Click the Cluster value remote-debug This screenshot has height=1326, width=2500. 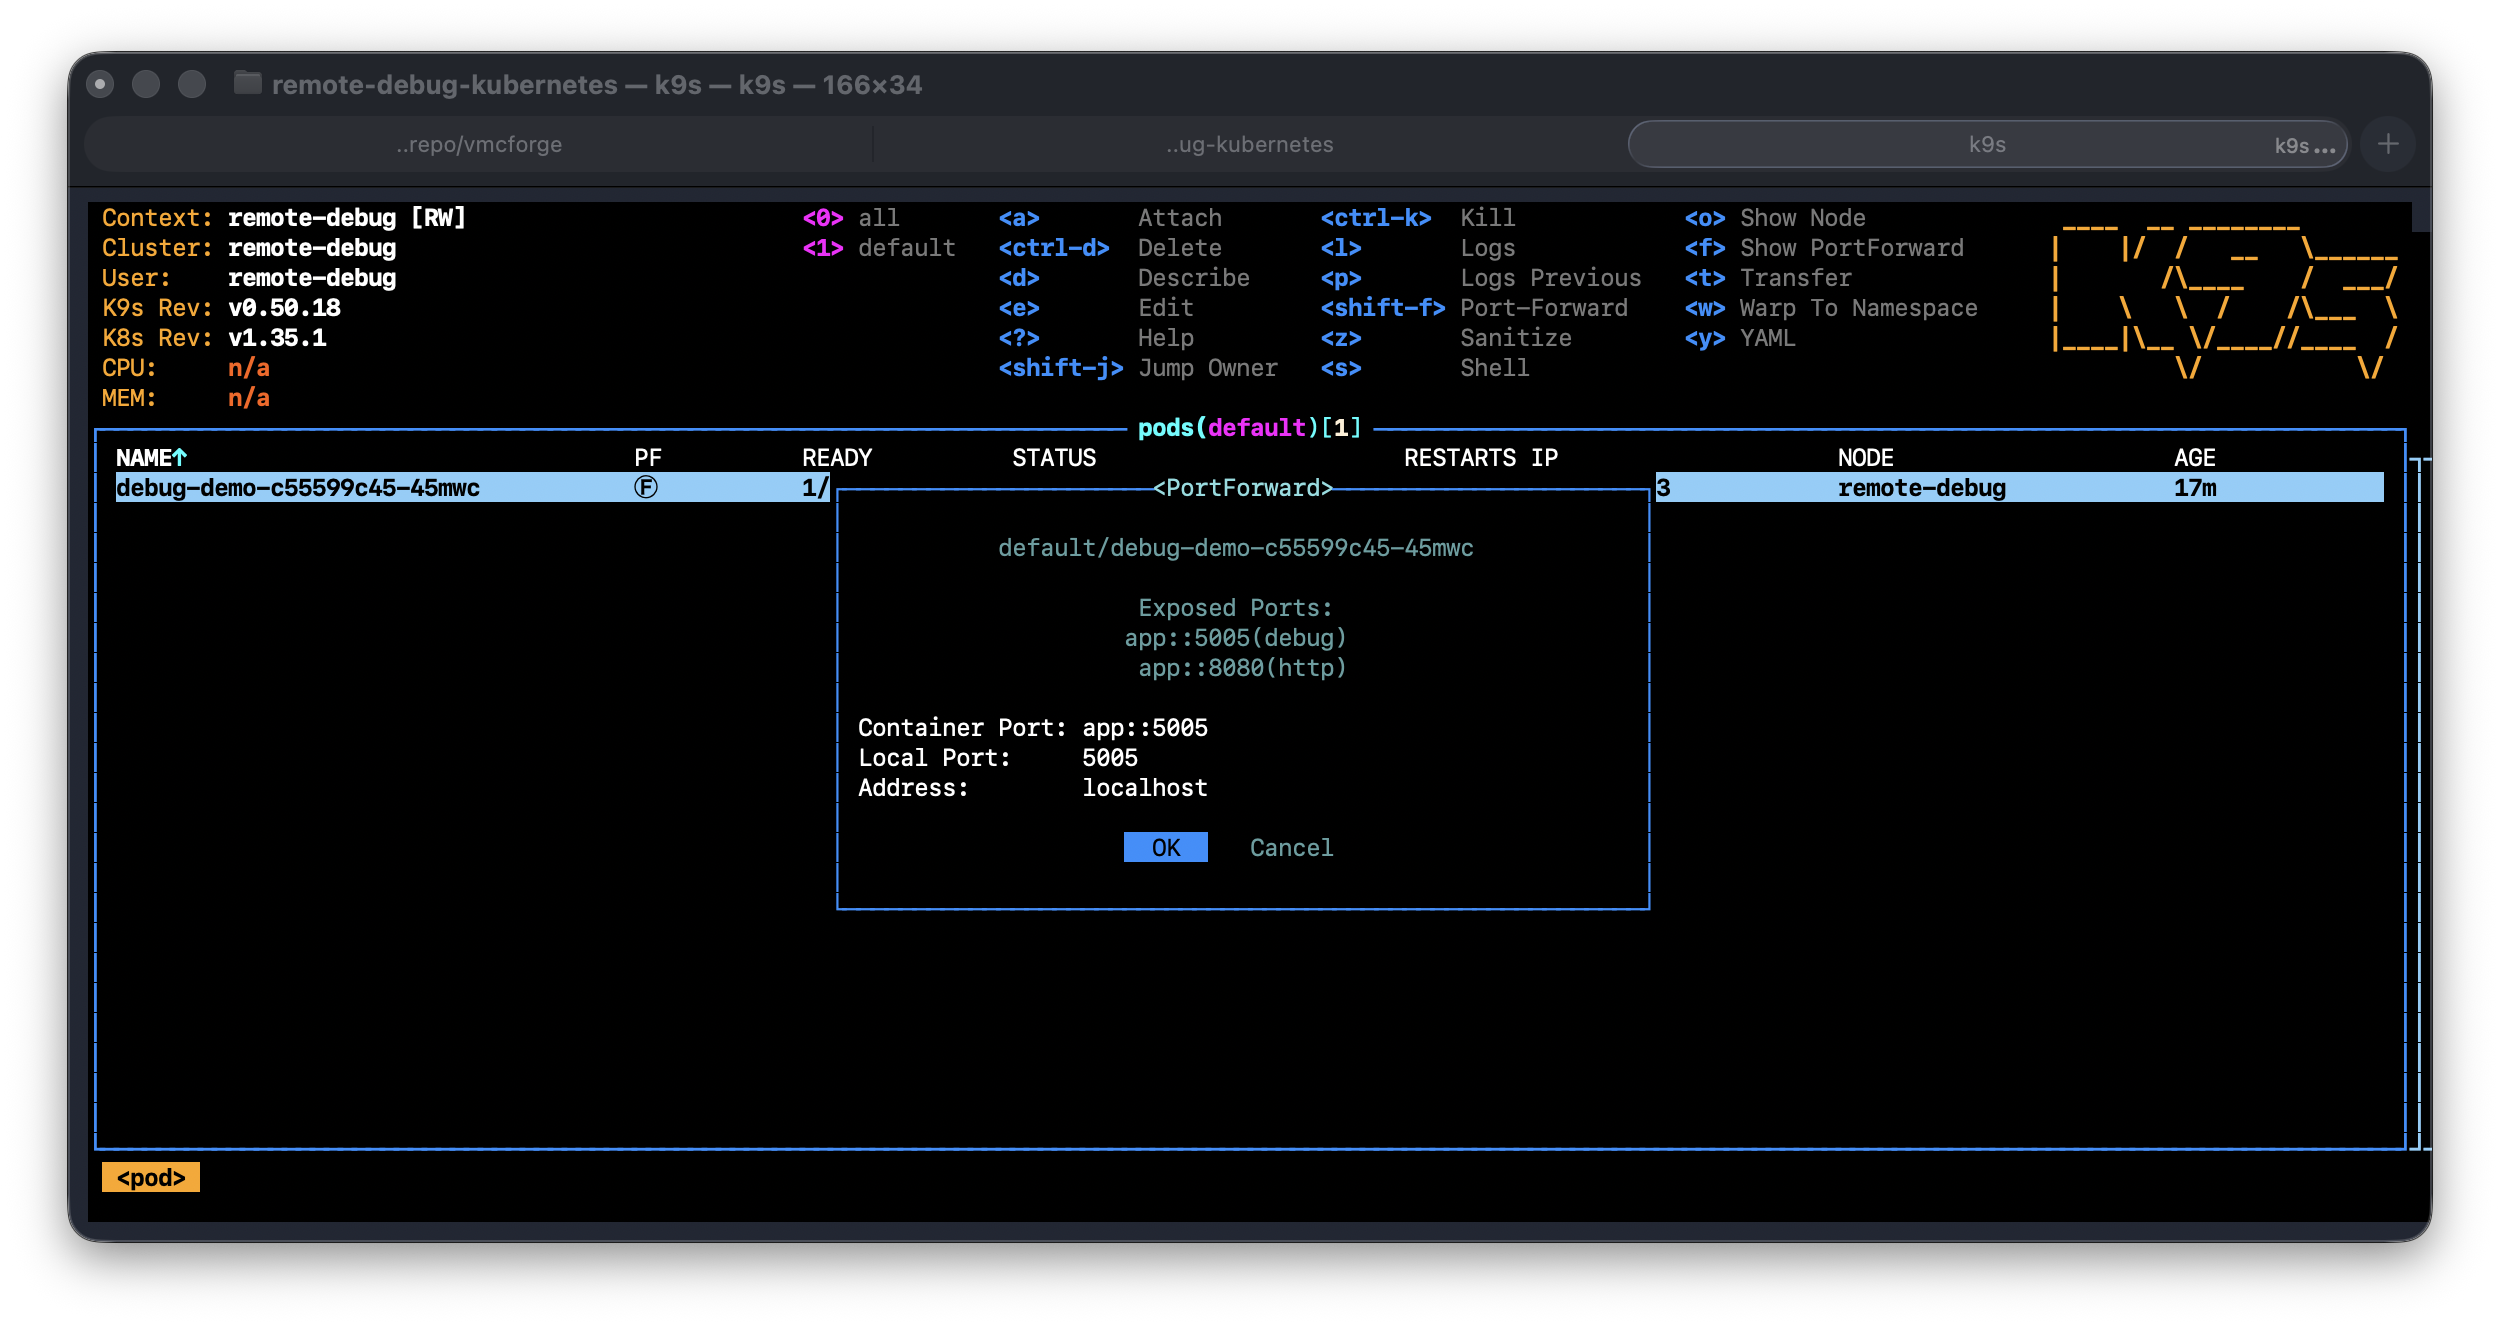(312, 247)
